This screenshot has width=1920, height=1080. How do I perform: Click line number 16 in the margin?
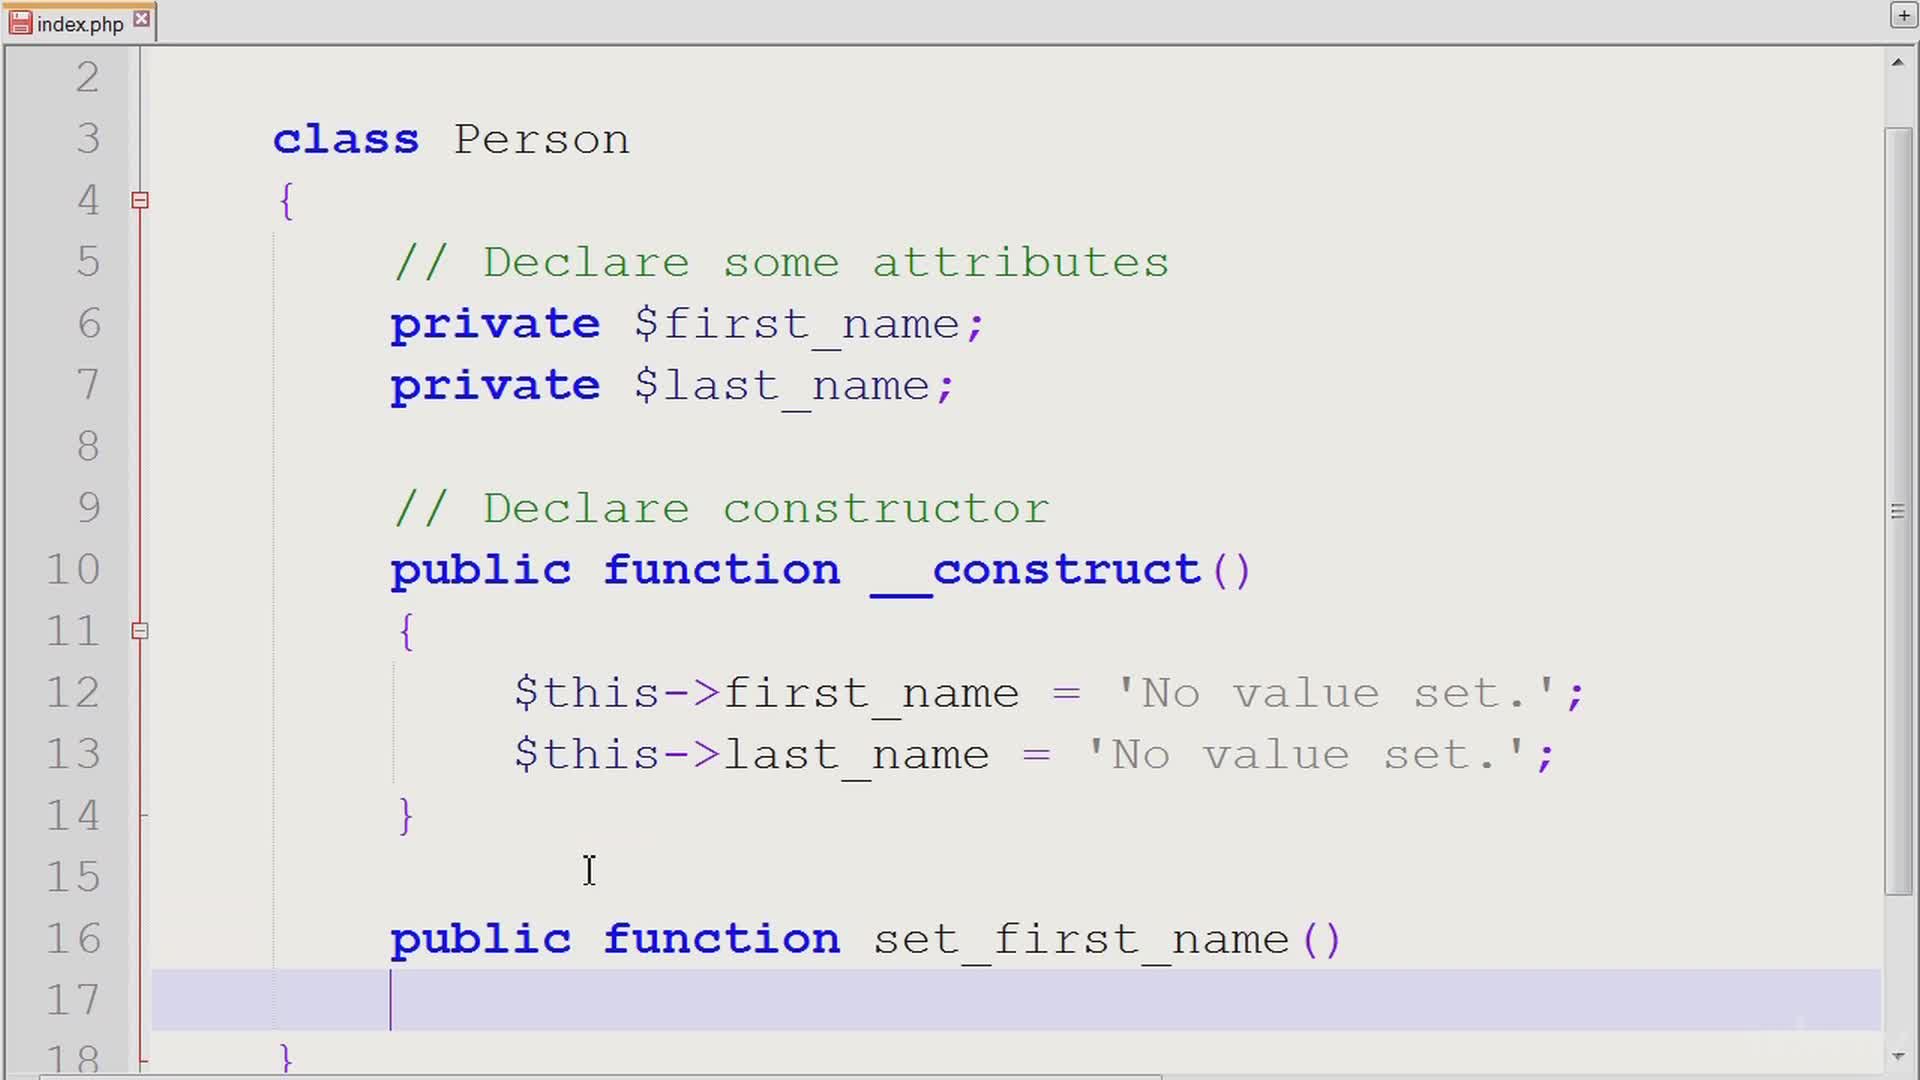click(x=72, y=939)
